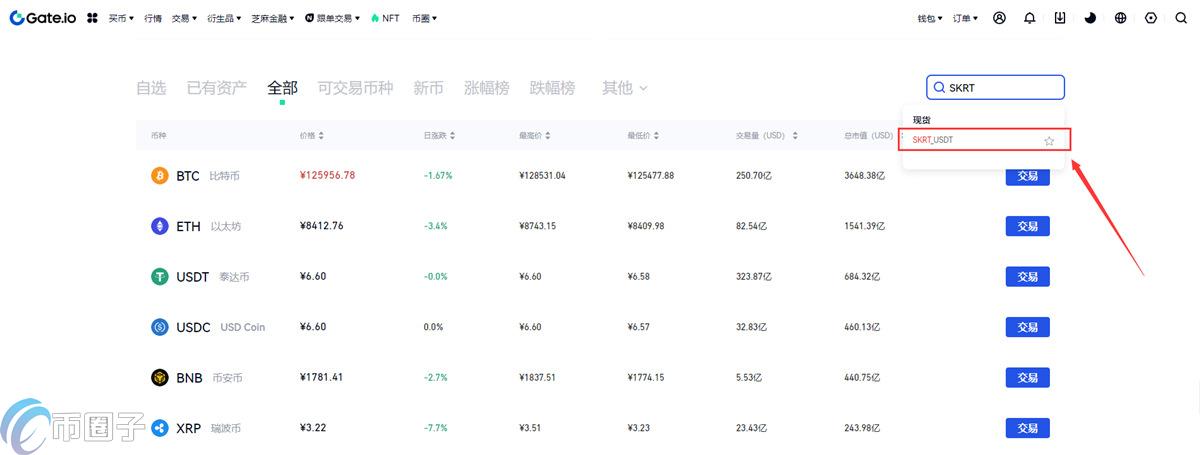Screen dimensions: 1200x455
Task: Sort the table by 日涨跌 column
Action: coord(441,135)
